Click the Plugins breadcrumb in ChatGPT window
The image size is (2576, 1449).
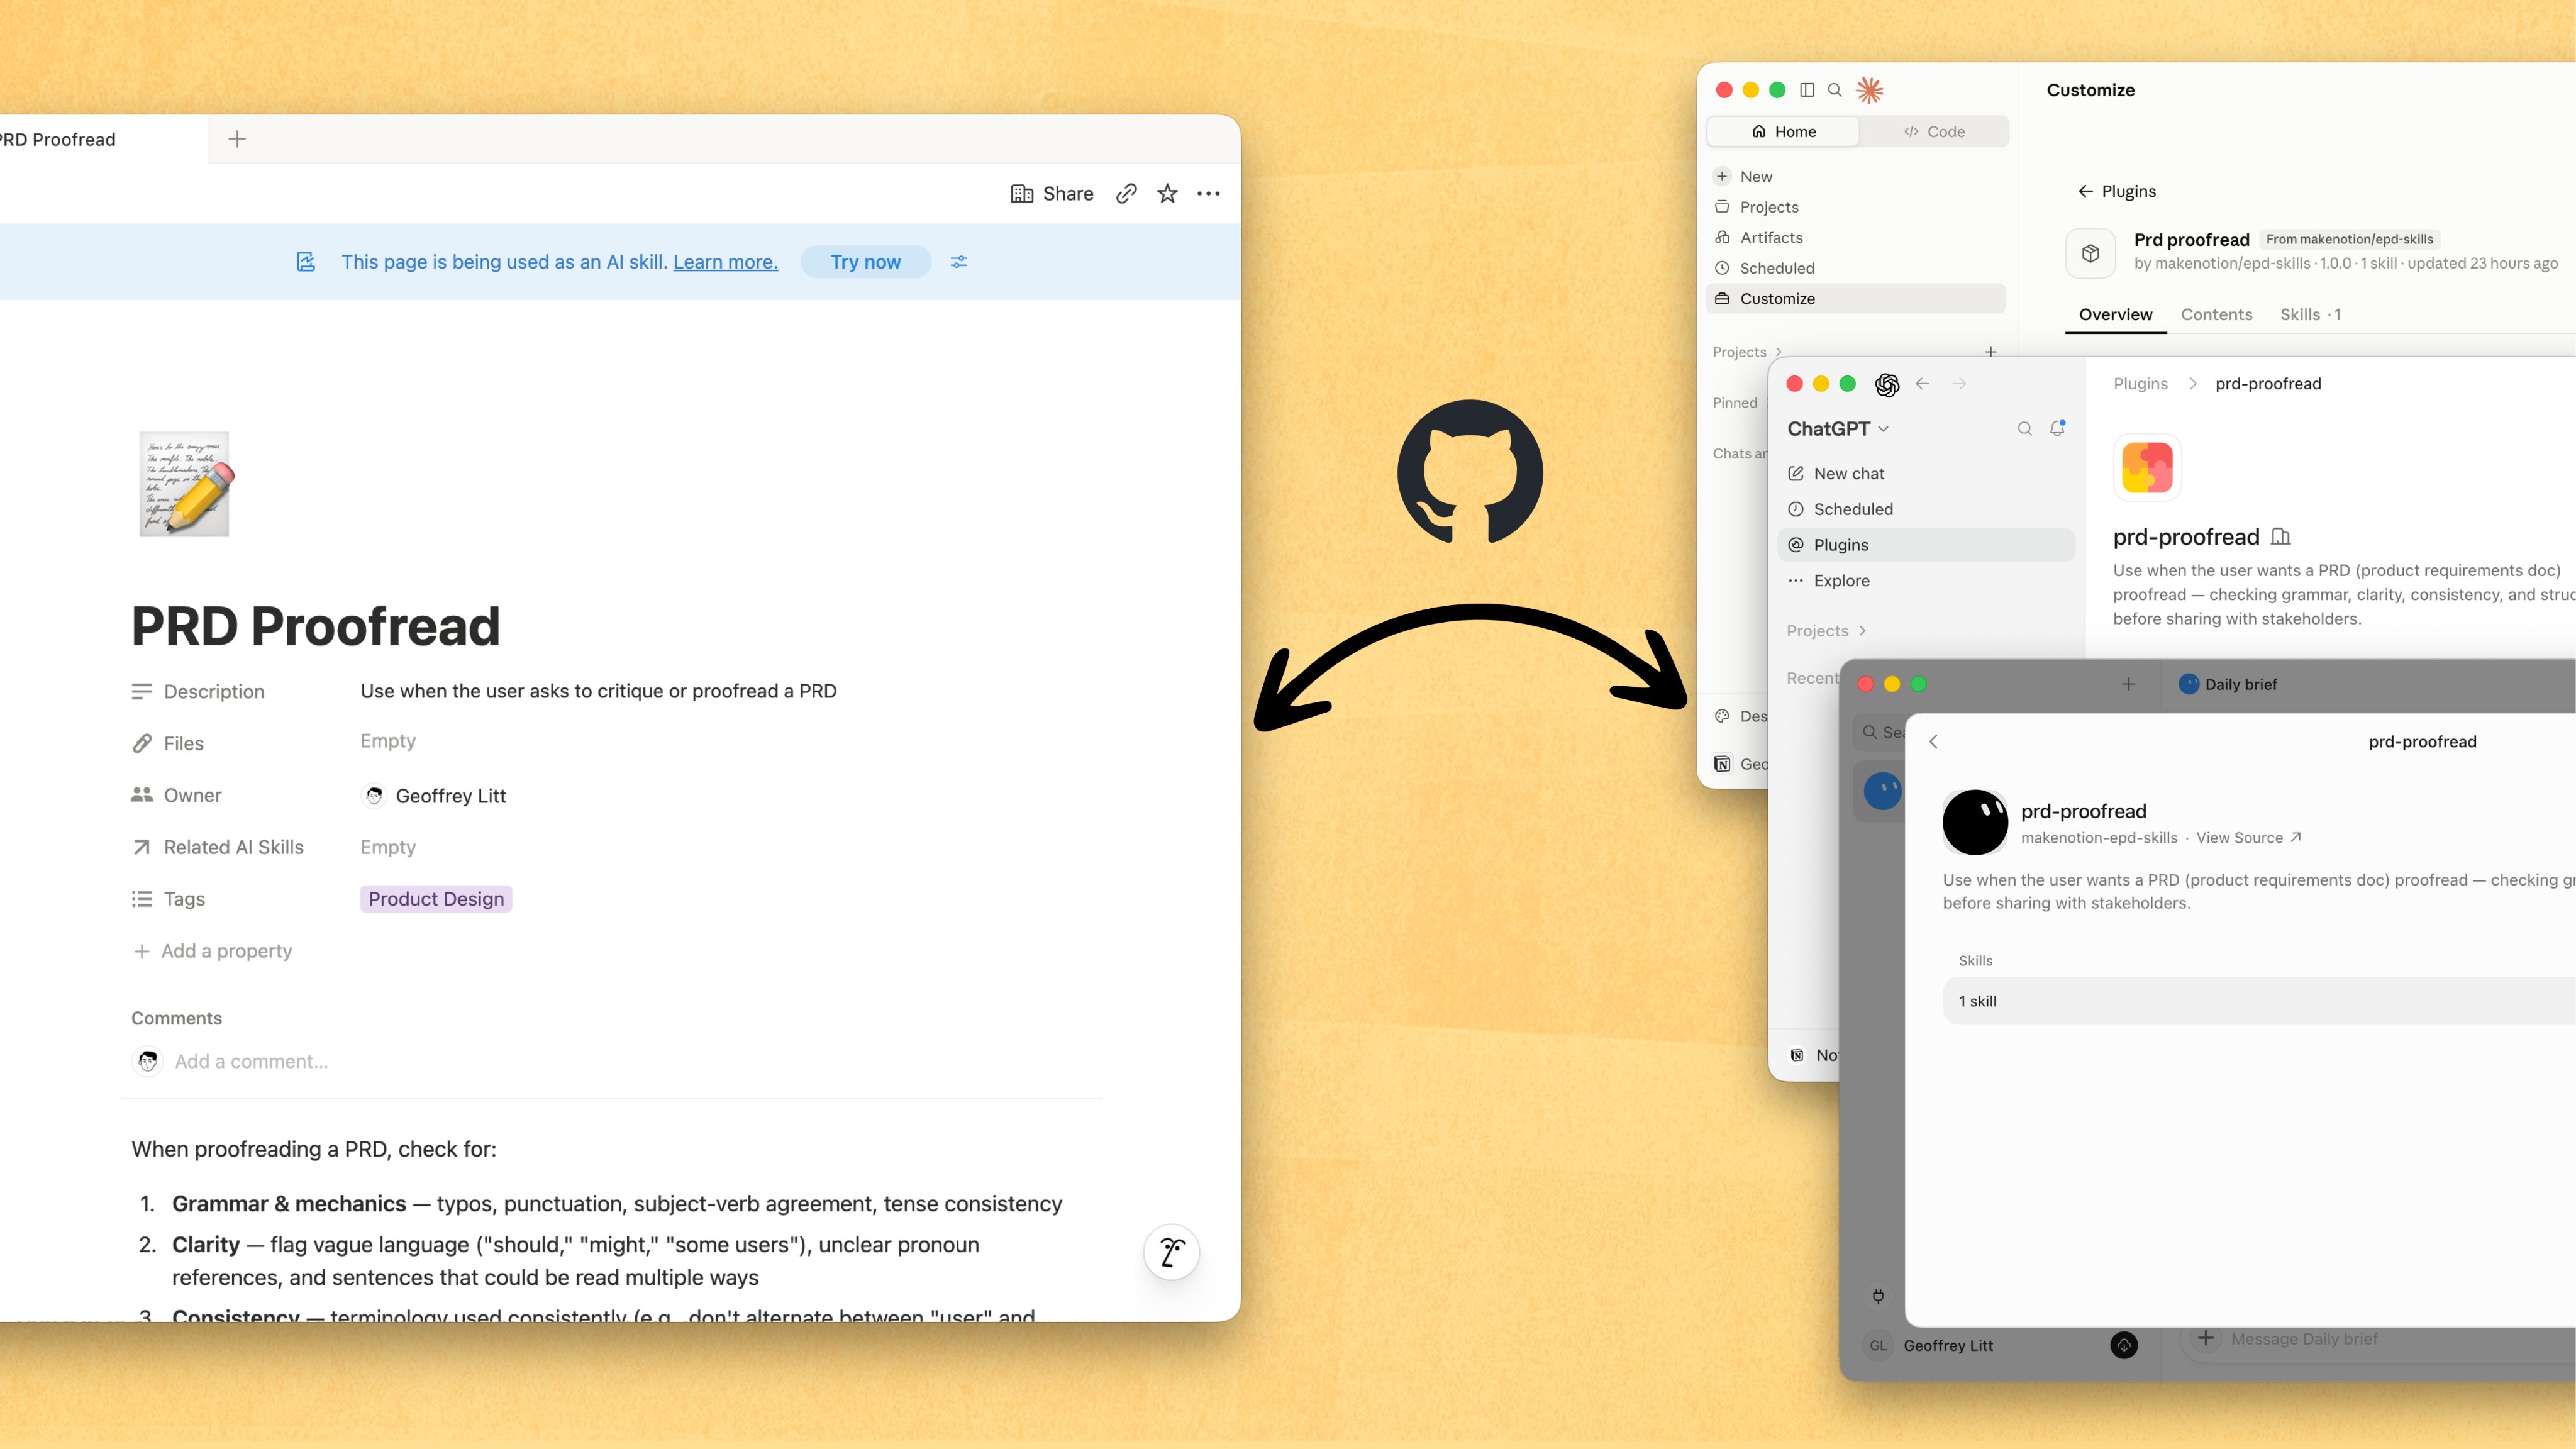[2140, 384]
